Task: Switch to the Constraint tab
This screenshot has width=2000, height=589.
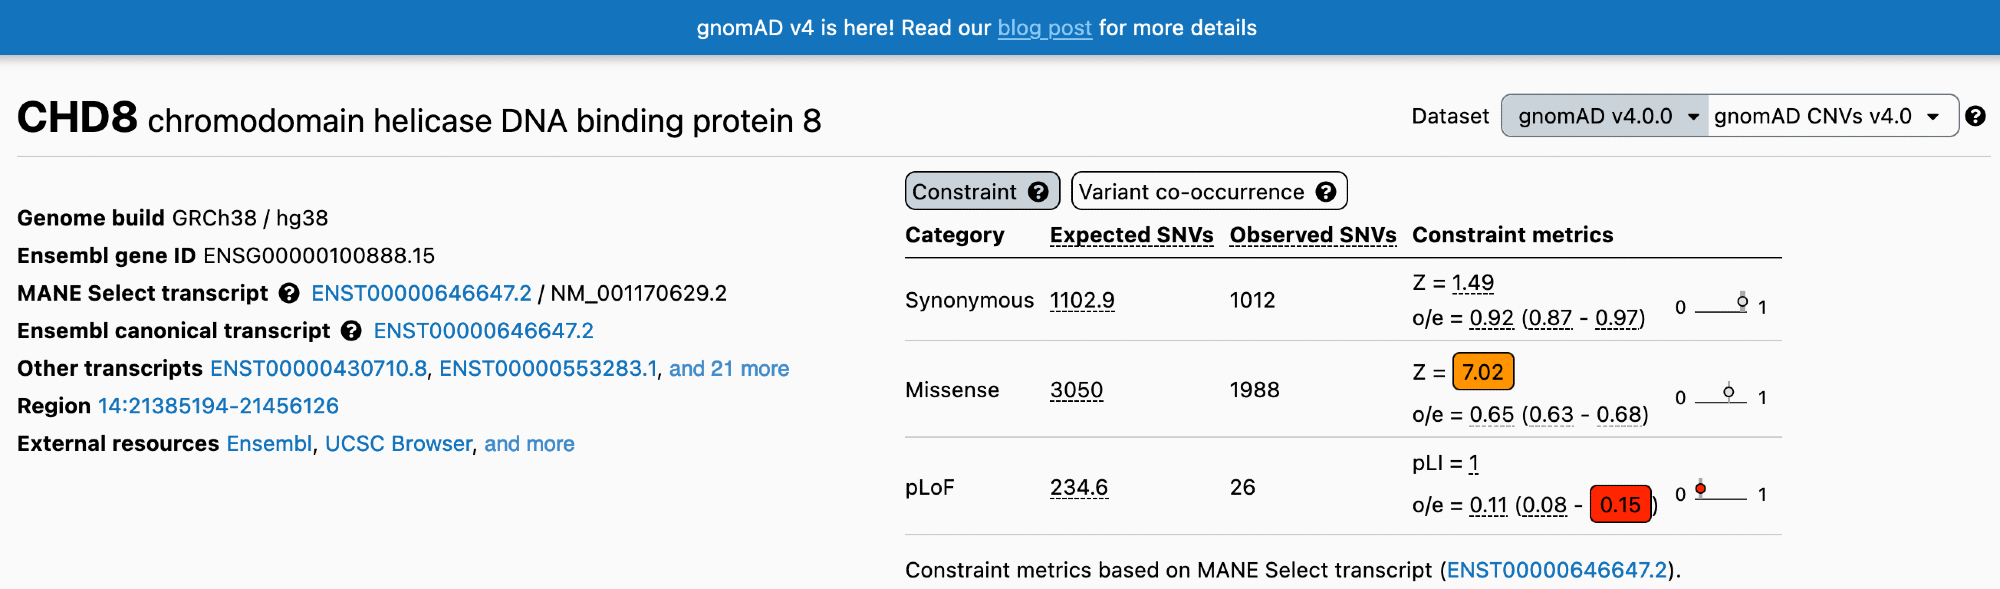Action: 964,192
